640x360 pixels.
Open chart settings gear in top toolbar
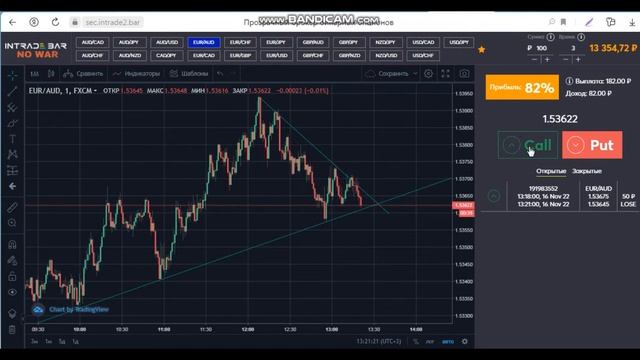coord(428,73)
